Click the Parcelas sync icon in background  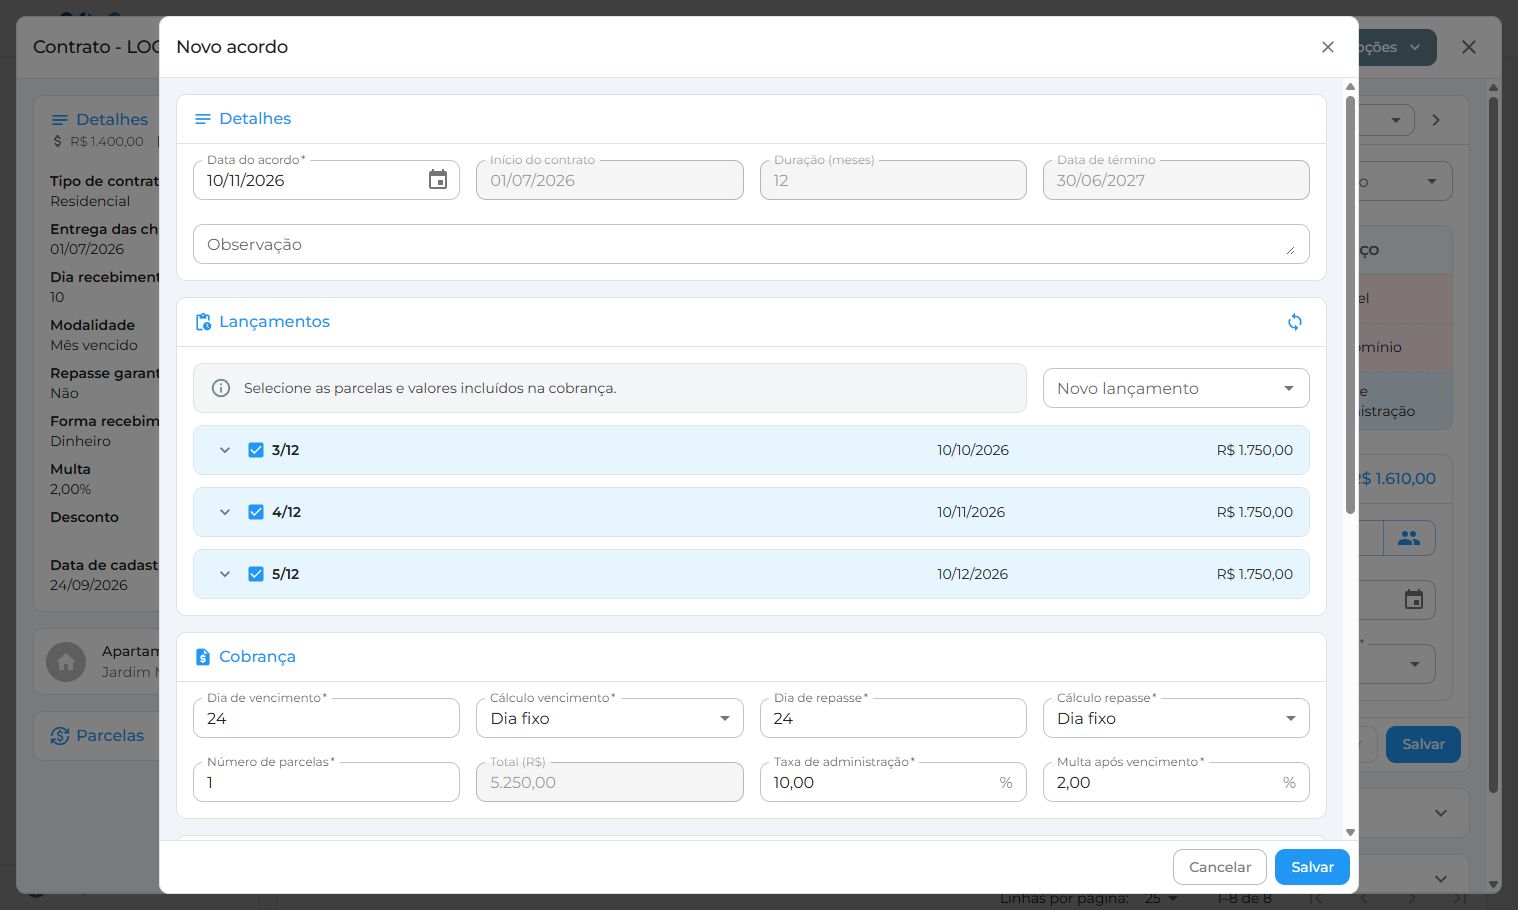[60, 736]
